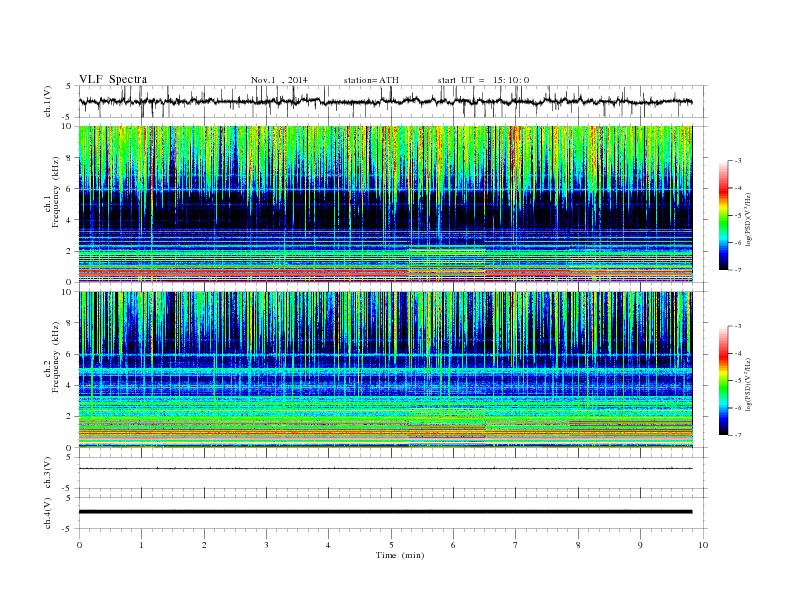The width and height of the screenshot is (792, 612).
Task: Click the time axis tick label "6"
Action: click(453, 545)
